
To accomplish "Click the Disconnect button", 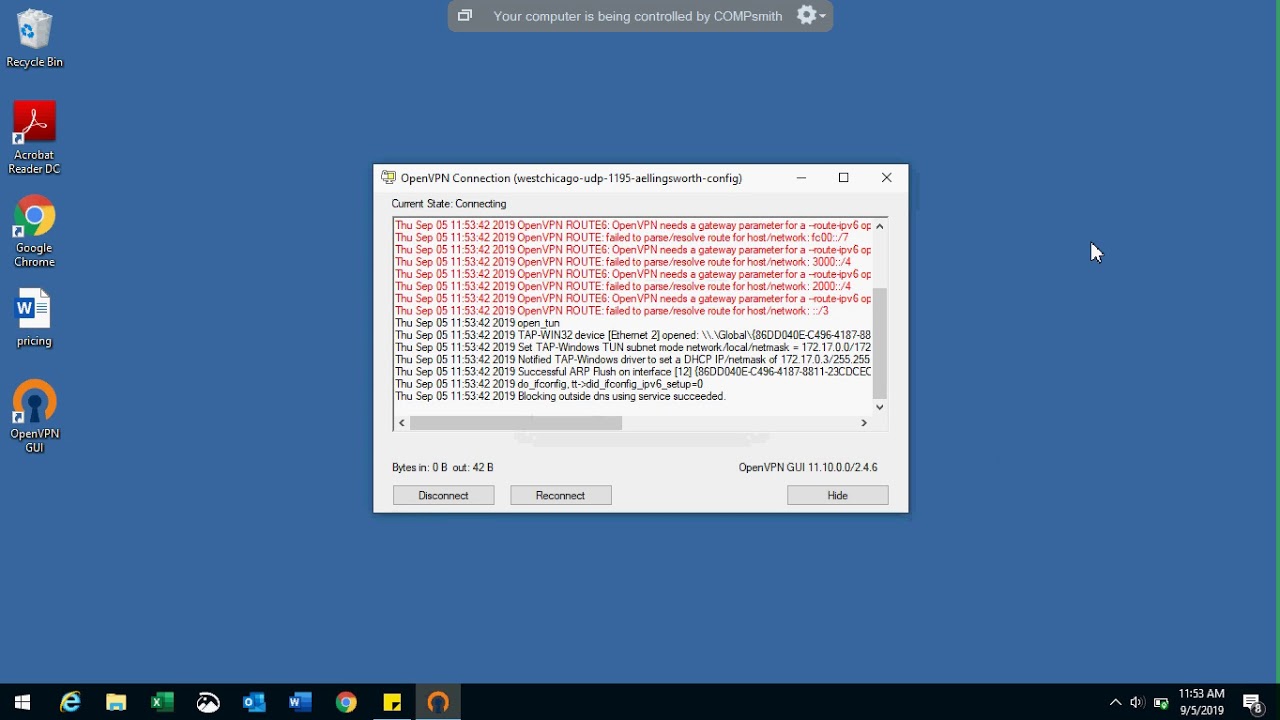I will pos(443,495).
